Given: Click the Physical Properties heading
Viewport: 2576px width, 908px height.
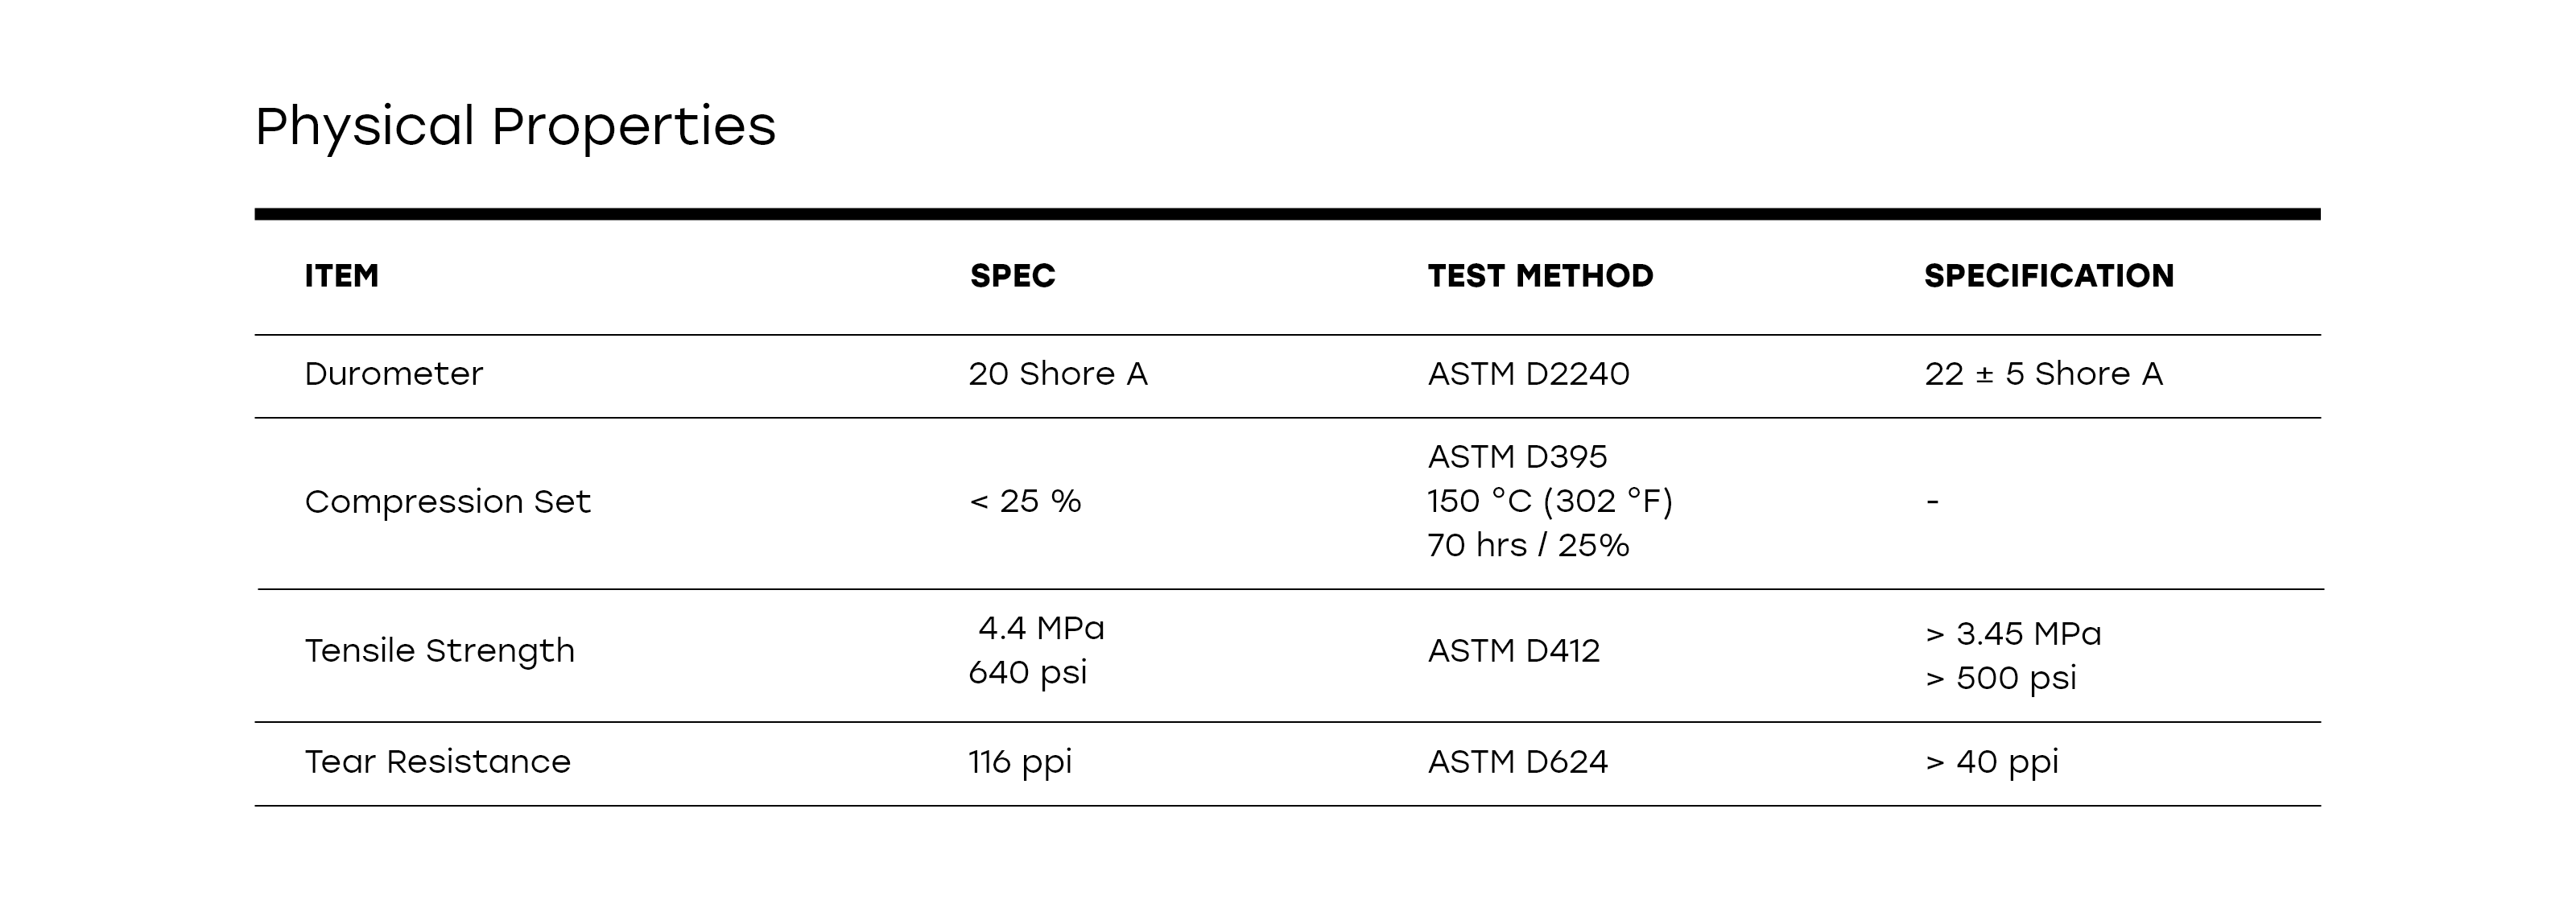Looking at the screenshot, I should point(515,127).
